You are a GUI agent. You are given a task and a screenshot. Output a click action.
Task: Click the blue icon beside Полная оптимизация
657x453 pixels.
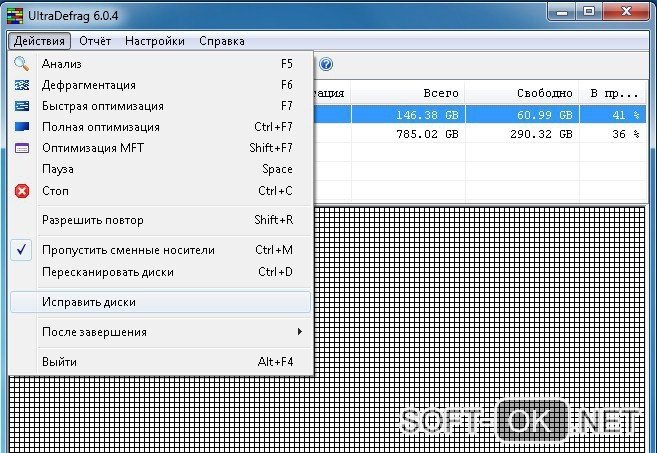coord(22,127)
